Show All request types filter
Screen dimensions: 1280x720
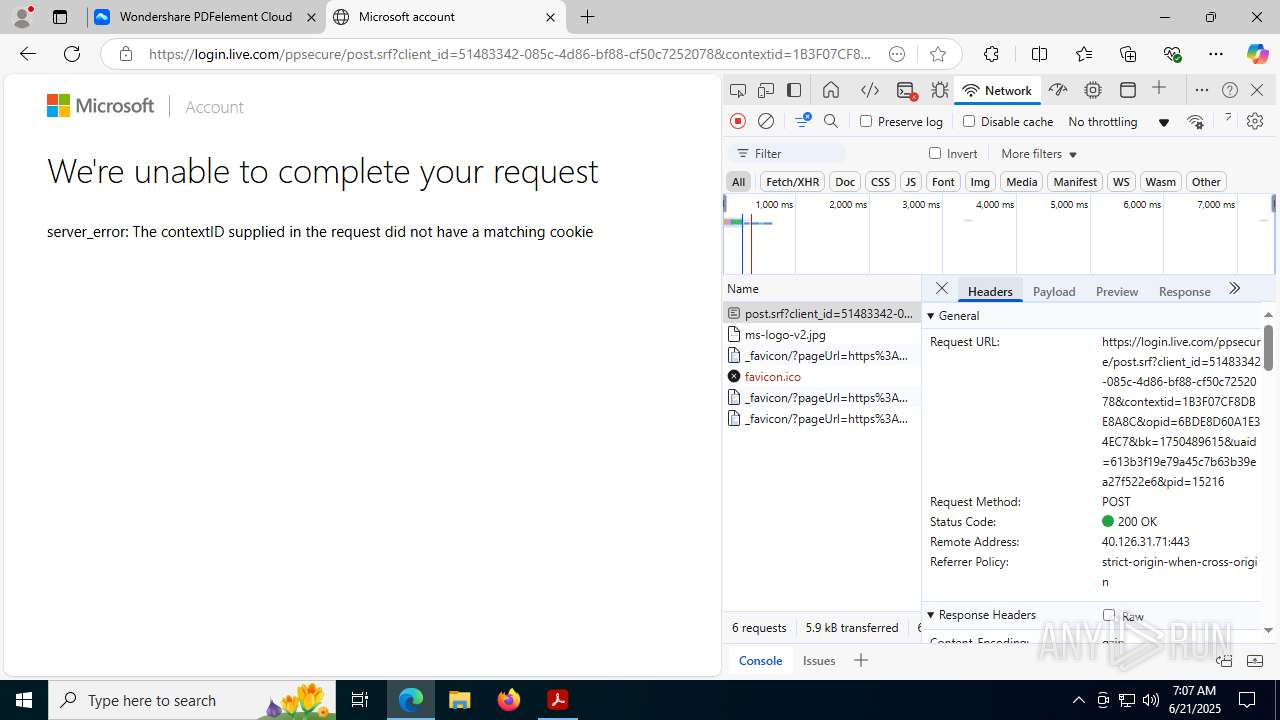738,181
